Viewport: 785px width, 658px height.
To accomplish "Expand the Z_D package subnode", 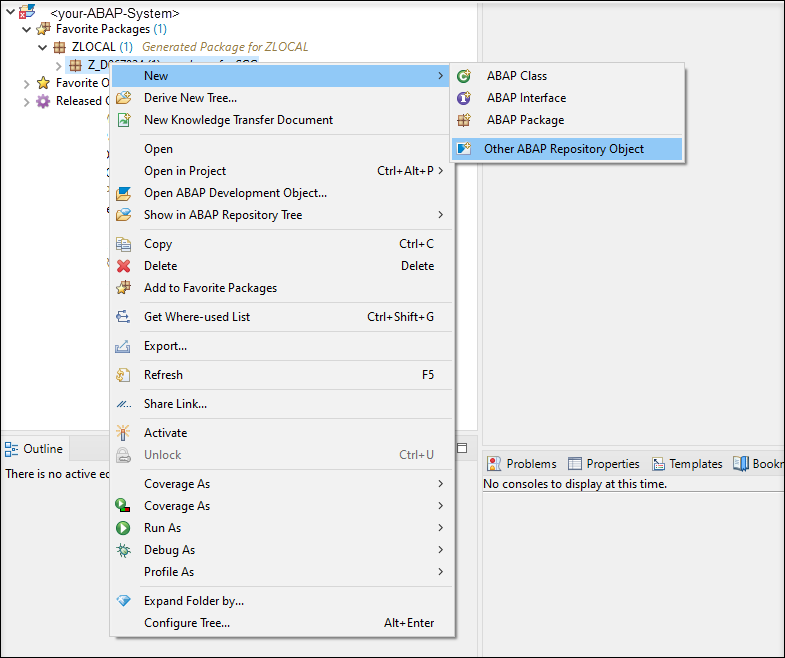I will click(x=59, y=66).
